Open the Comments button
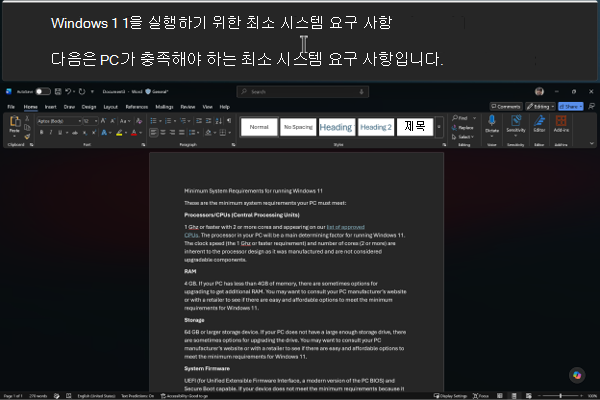 point(506,106)
